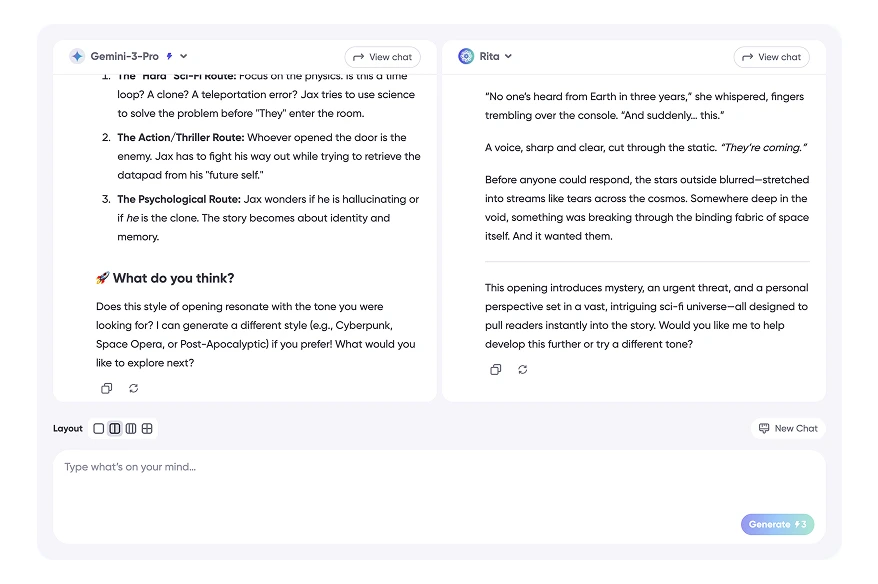Open View chat for Rita's panel
This screenshot has height=584, width=878.
[771, 56]
